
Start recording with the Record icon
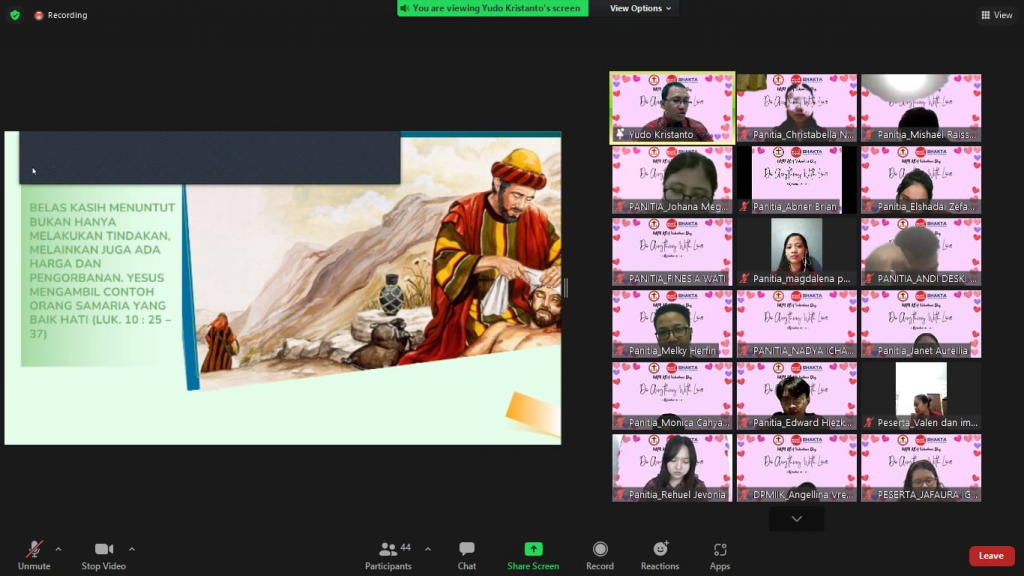point(600,549)
